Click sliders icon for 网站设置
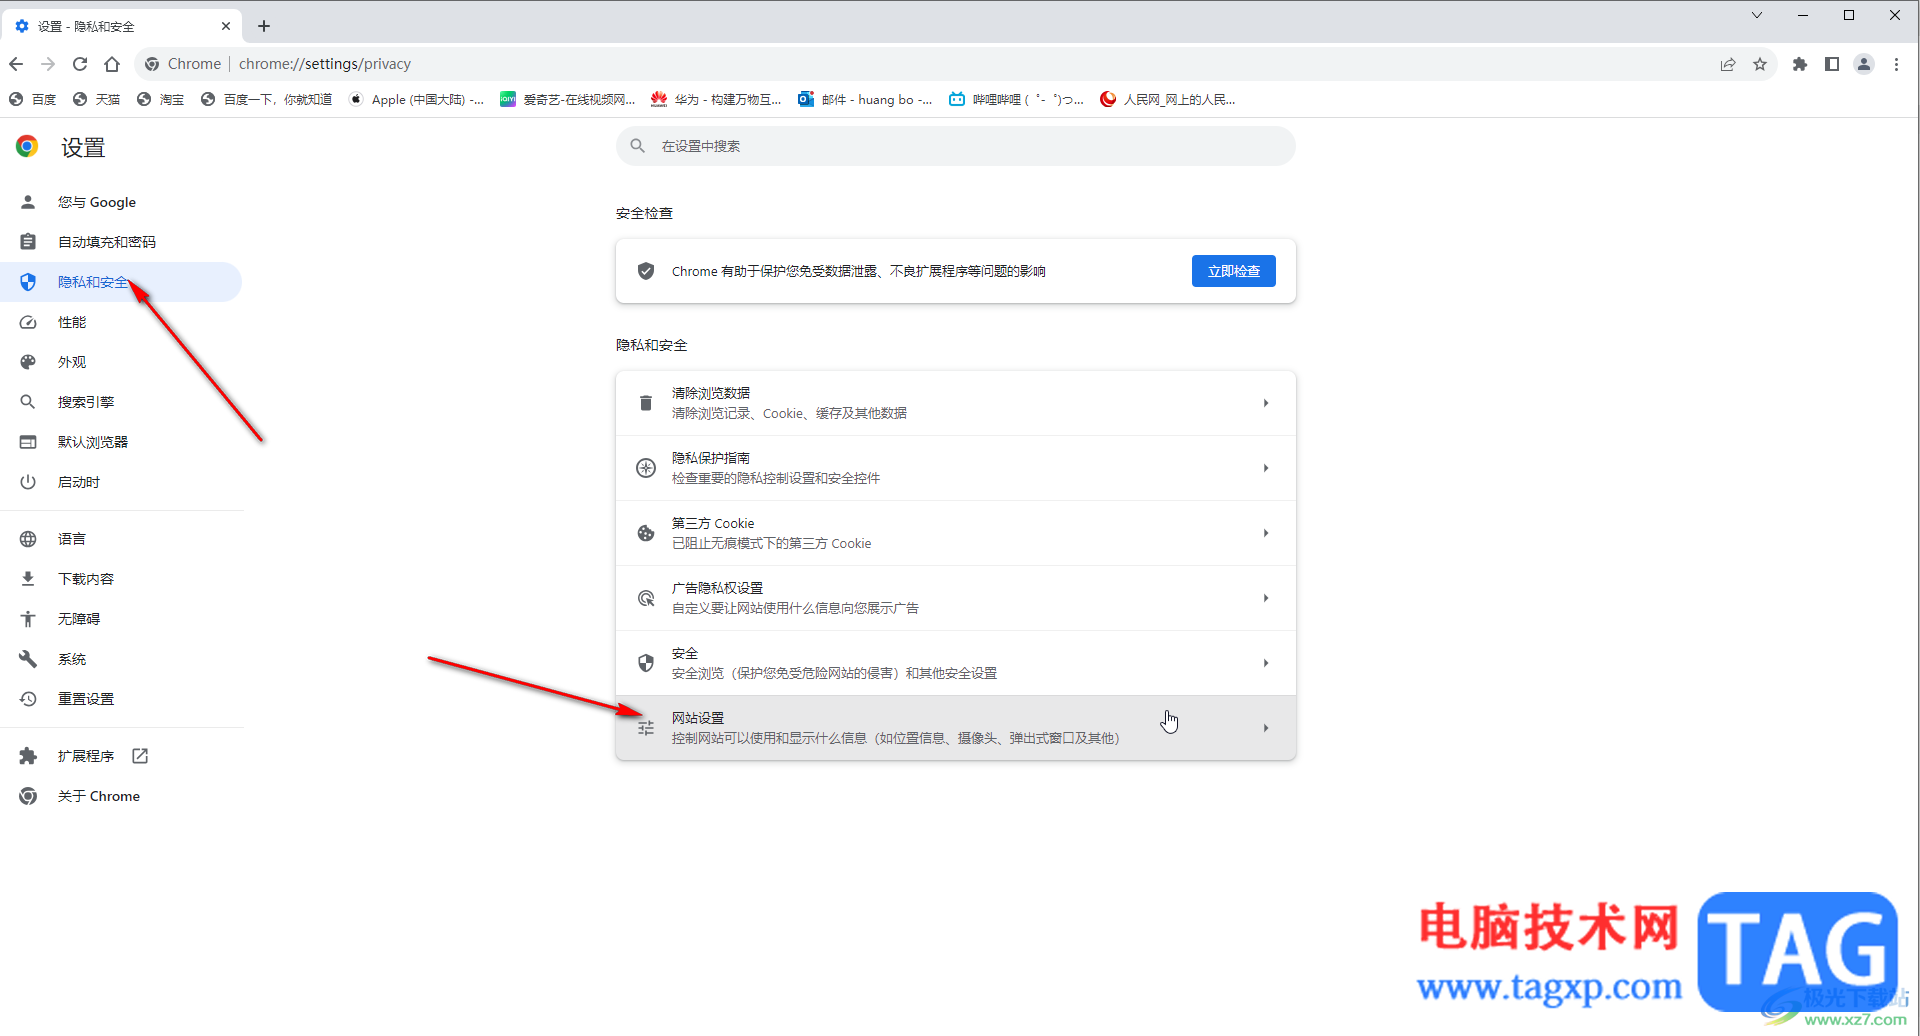The image size is (1920, 1036). click(x=646, y=728)
